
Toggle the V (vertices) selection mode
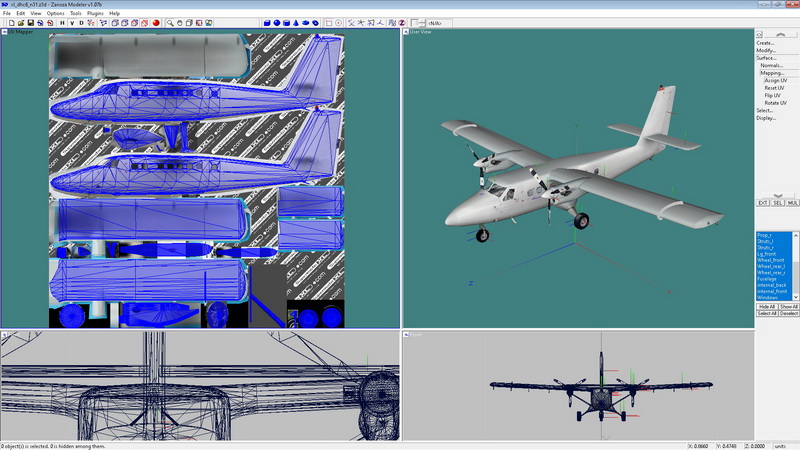coord(71,22)
